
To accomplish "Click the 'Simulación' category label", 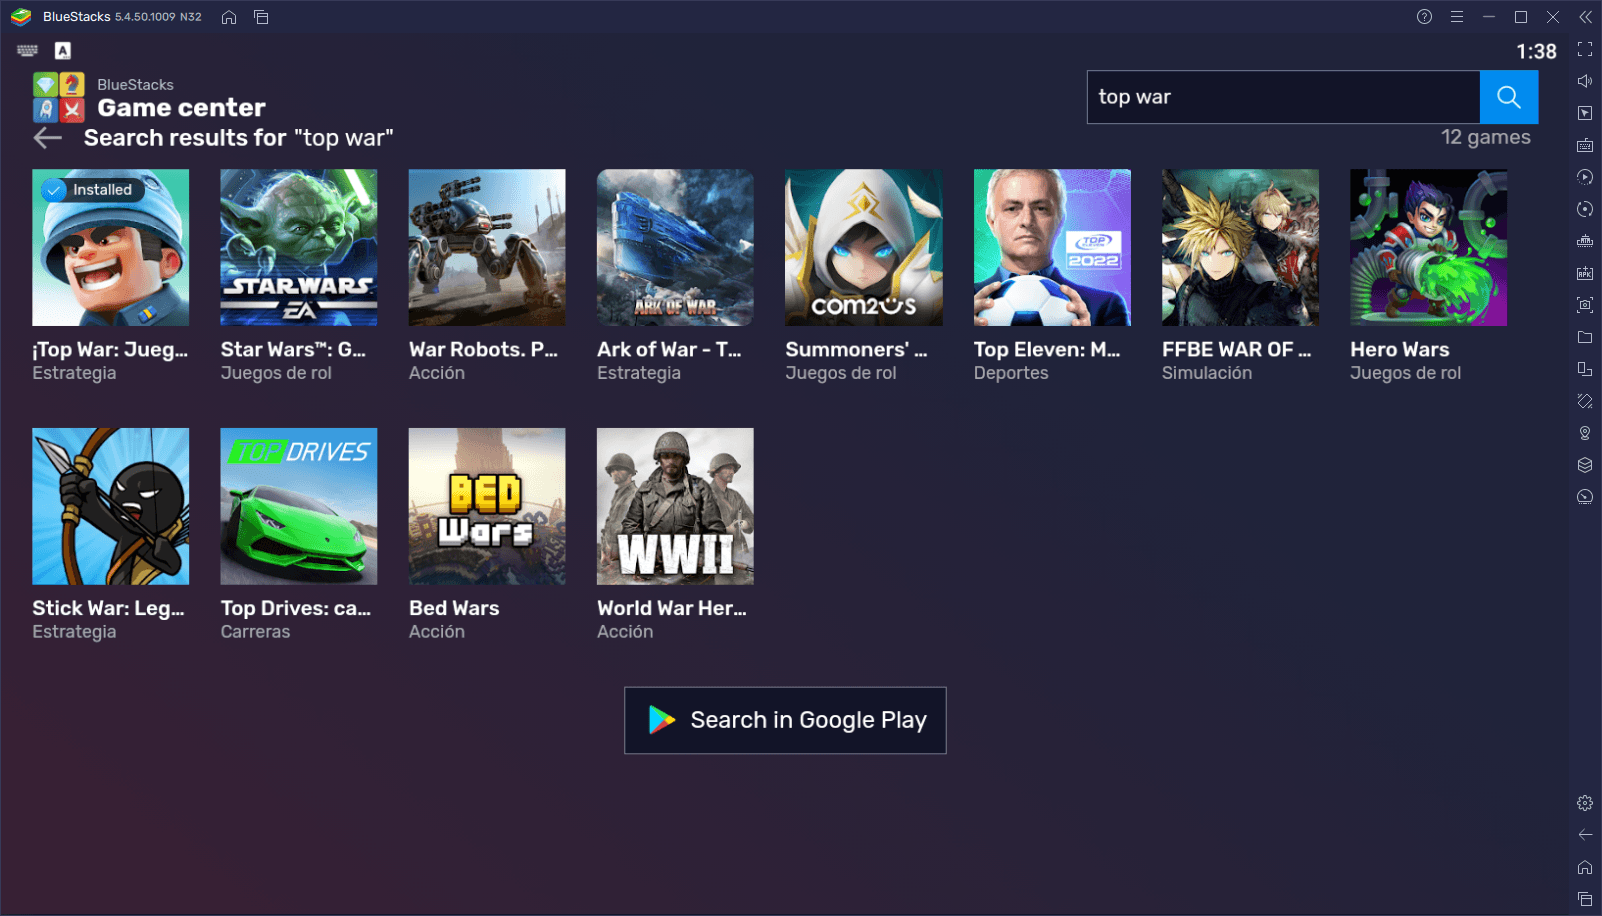I will click(x=1207, y=373).
